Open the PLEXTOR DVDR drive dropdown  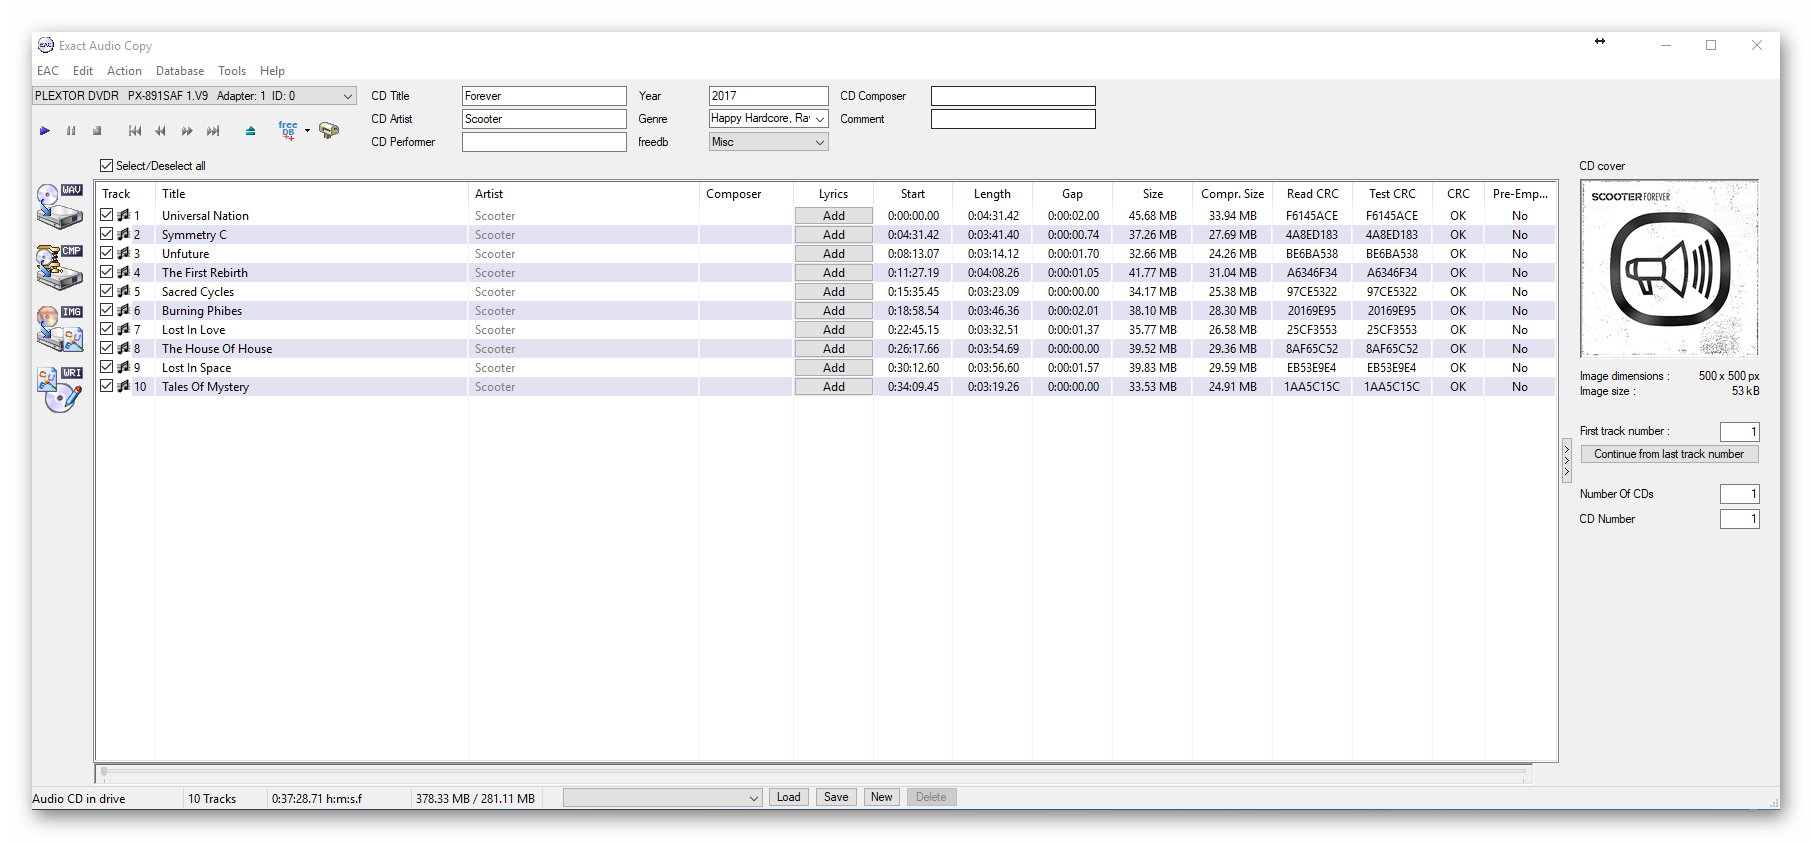(347, 96)
